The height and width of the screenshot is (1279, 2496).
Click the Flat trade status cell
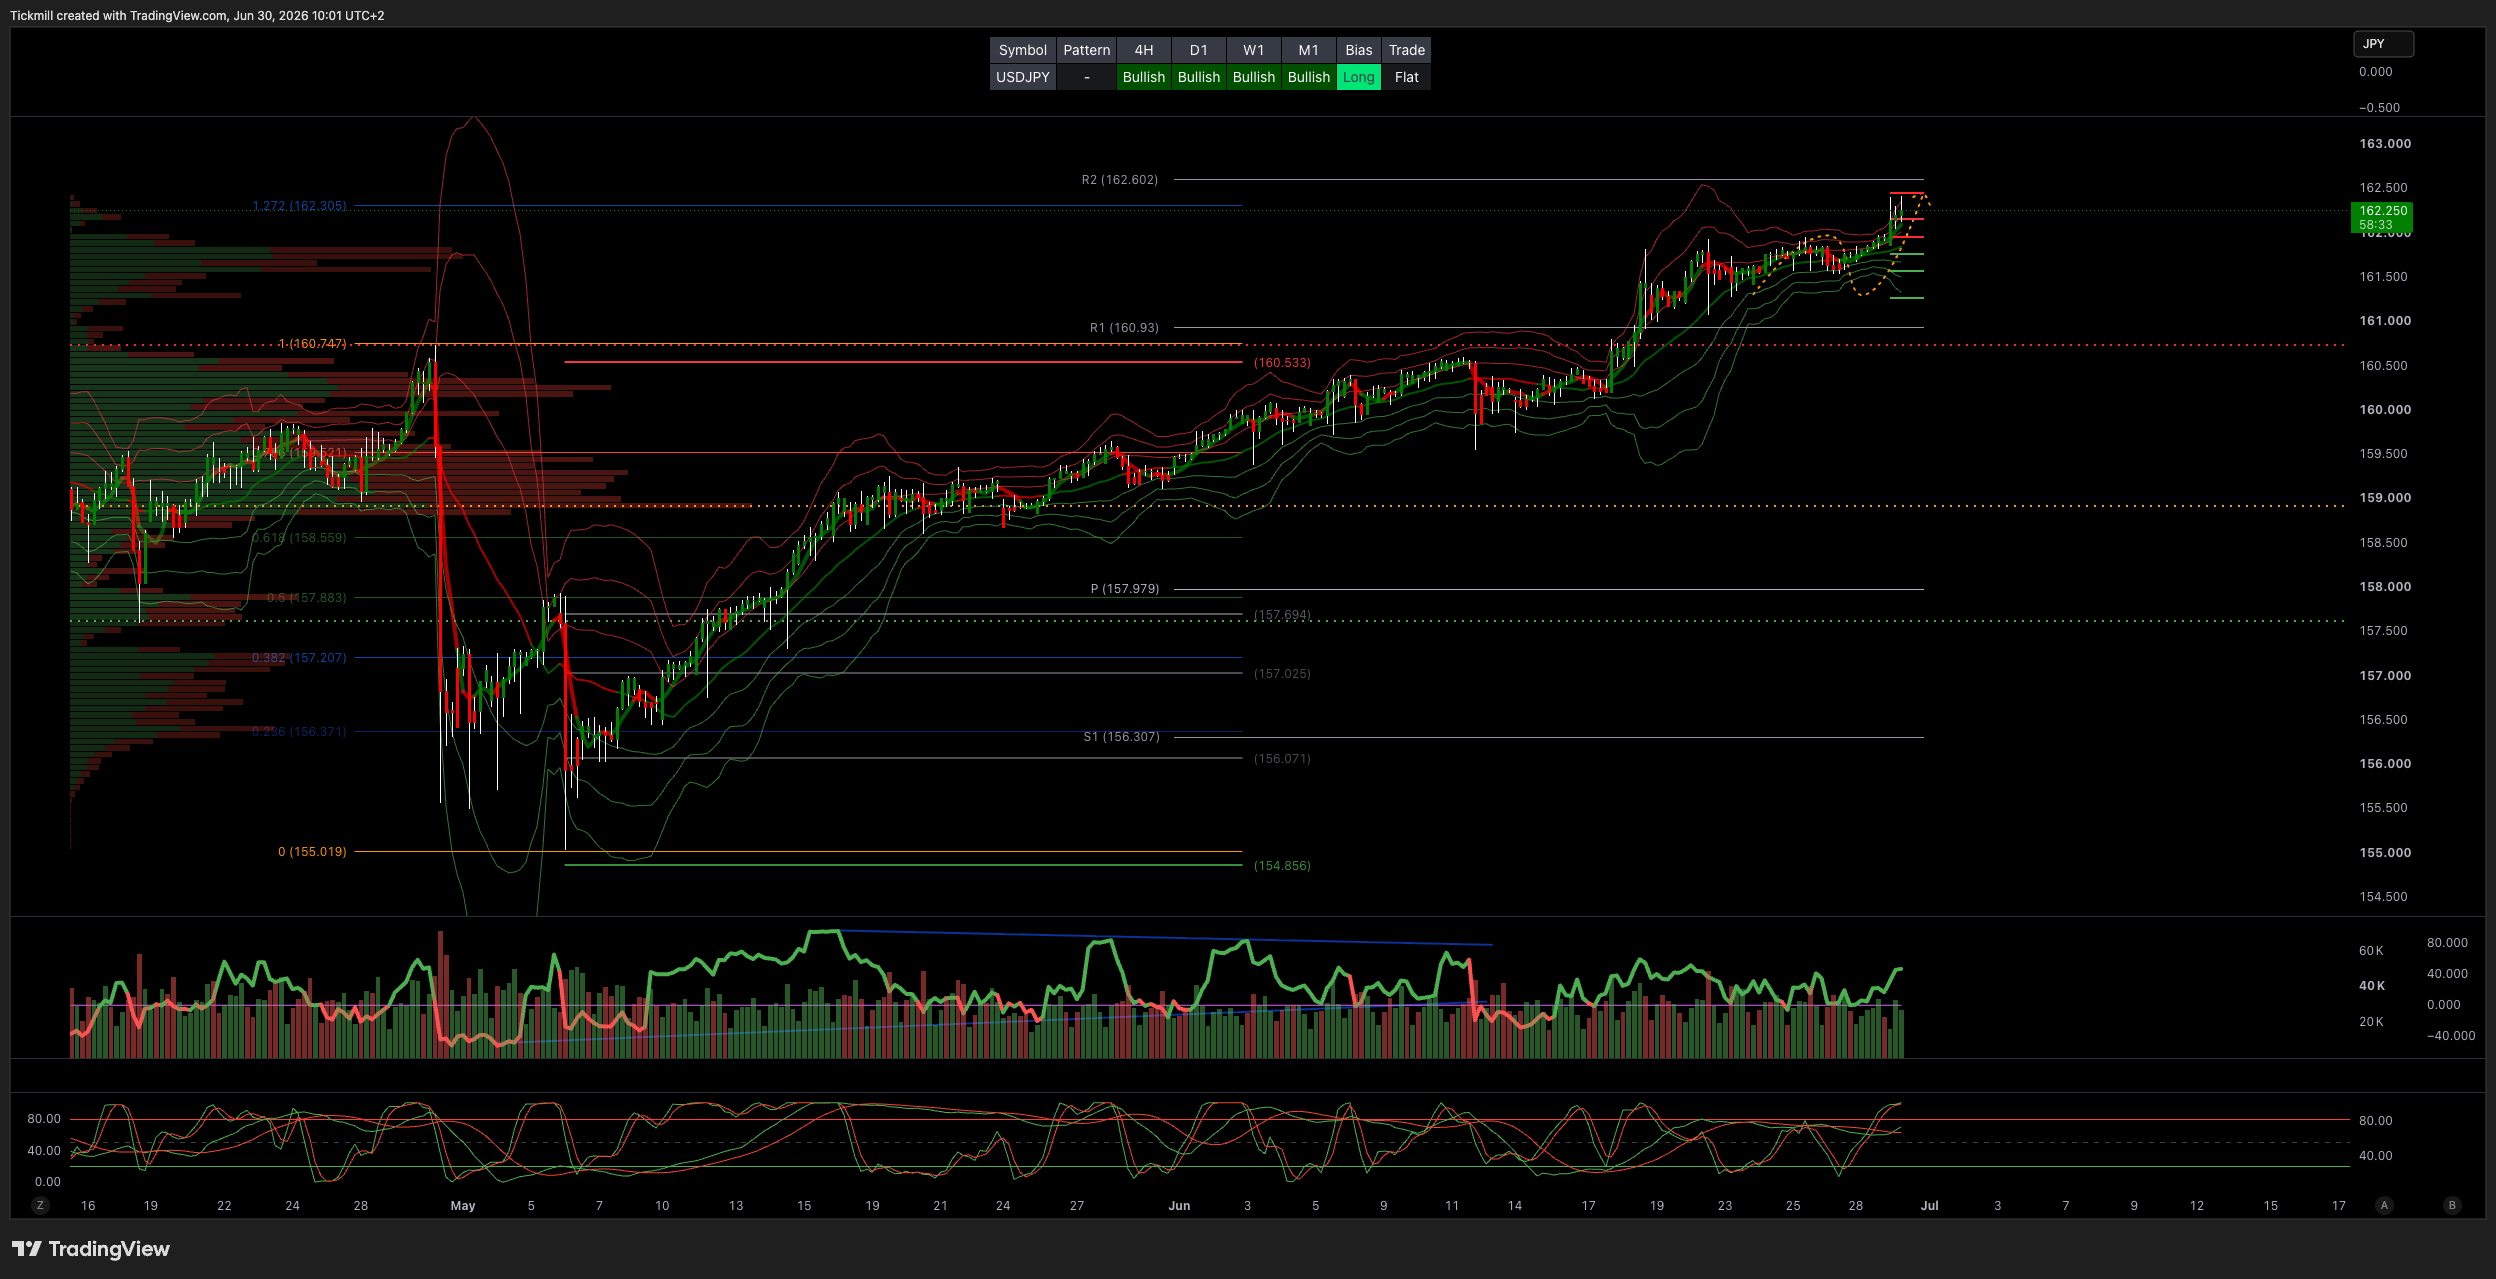(x=1407, y=77)
